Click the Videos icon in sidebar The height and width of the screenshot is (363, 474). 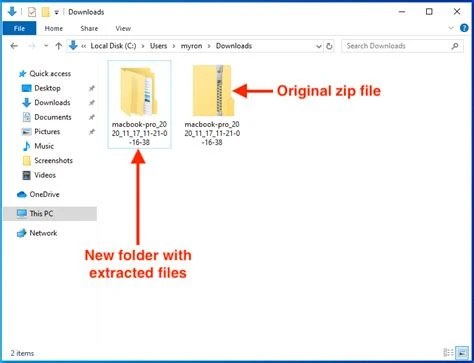click(x=26, y=175)
